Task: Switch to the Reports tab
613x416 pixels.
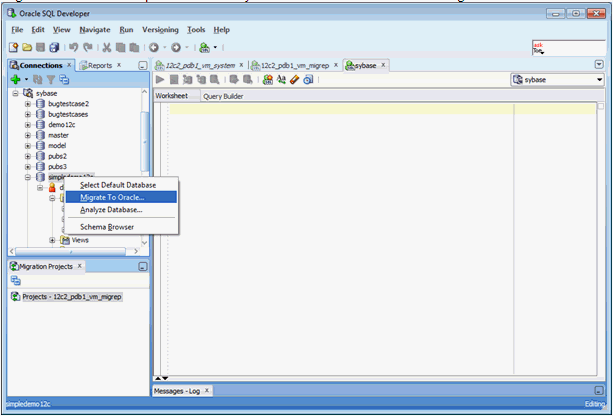Action: point(99,65)
